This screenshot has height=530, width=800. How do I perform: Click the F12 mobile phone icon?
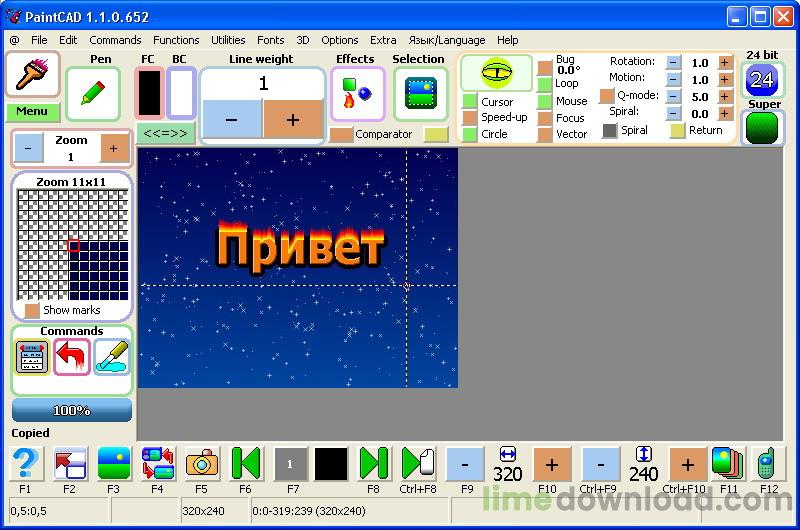click(768, 464)
